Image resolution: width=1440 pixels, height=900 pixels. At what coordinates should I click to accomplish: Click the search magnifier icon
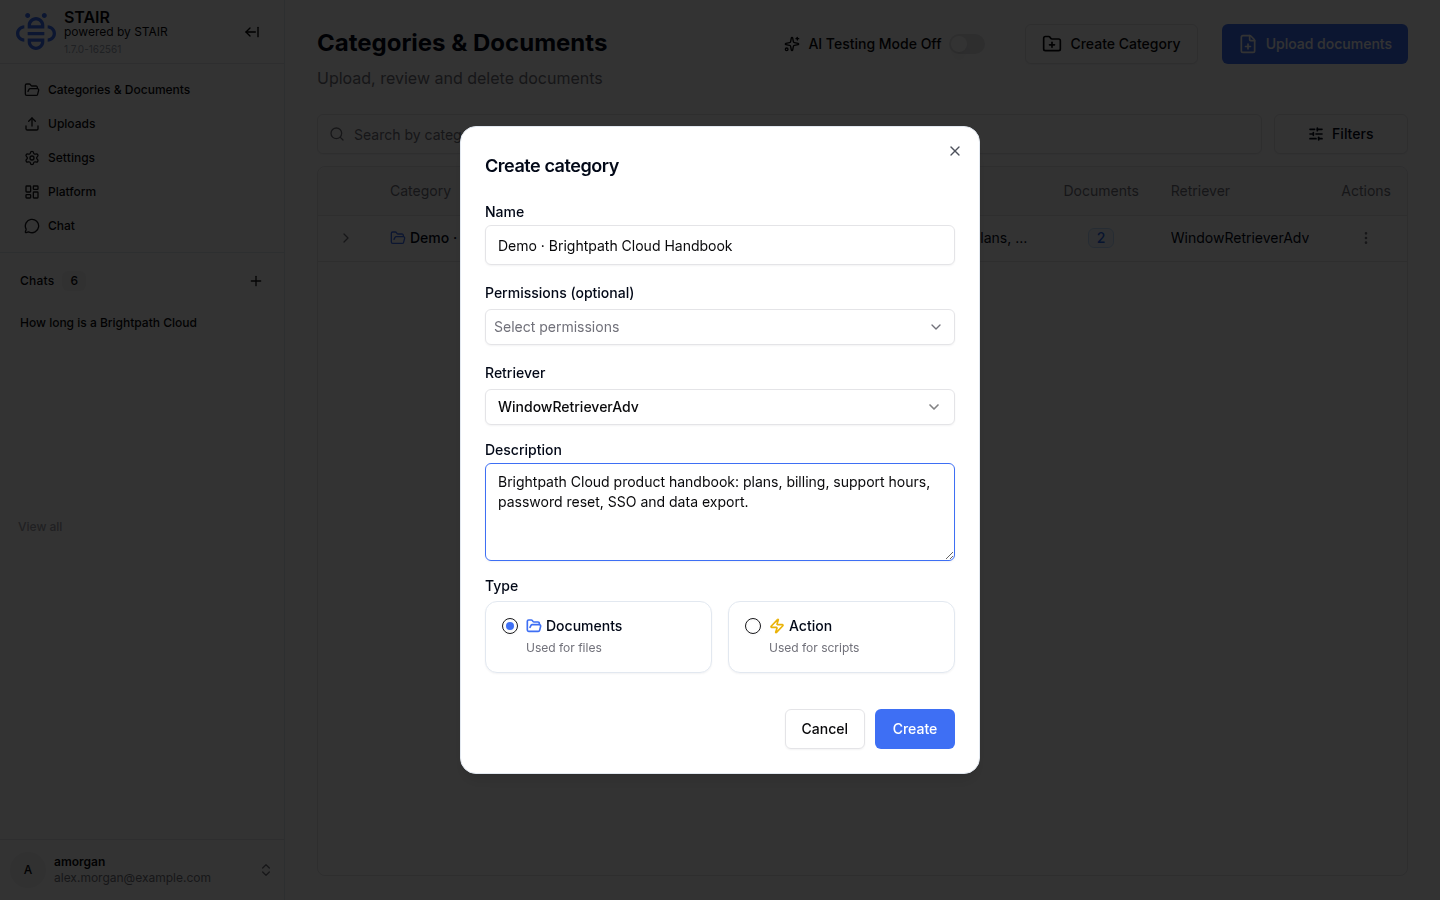337,134
